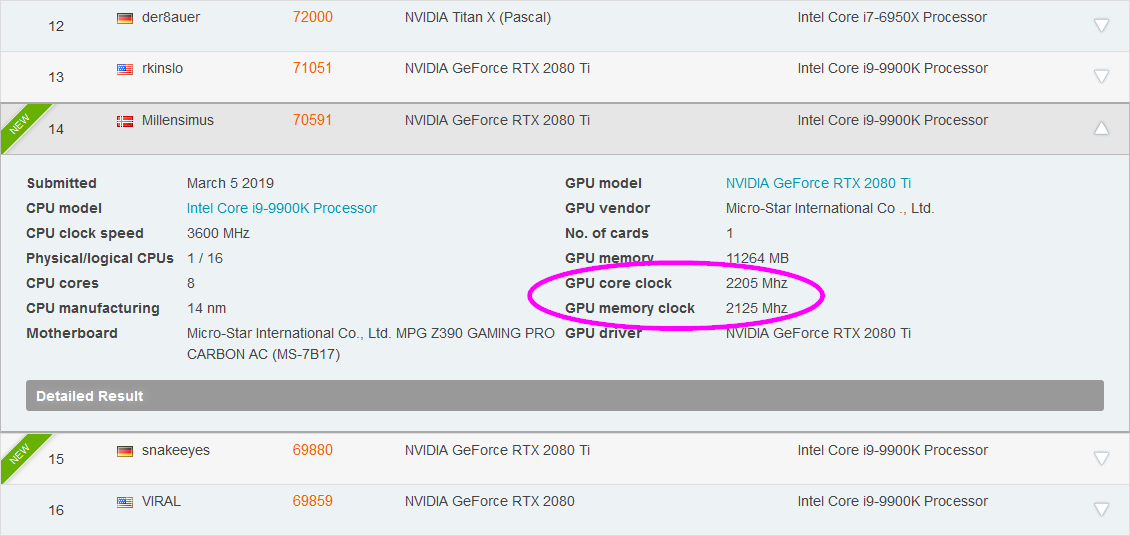Click US flag next to rkinslo
The width and height of the screenshot is (1130, 536).
point(125,69)
